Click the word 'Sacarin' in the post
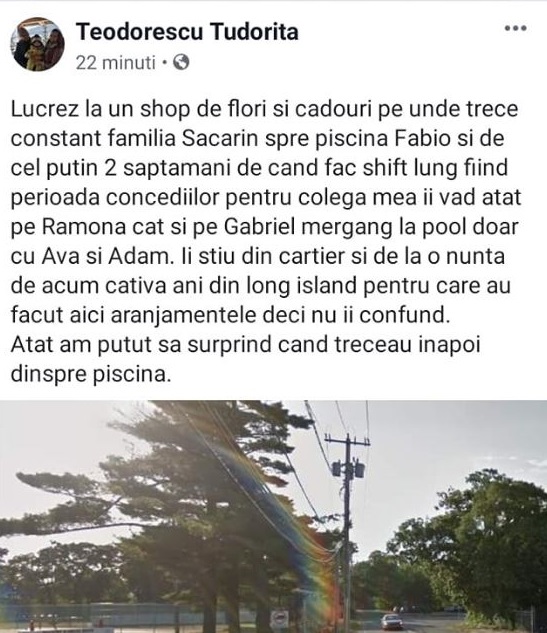Image resolution: width=547 pixels, height=633 pixels. (x=220, y=138)
